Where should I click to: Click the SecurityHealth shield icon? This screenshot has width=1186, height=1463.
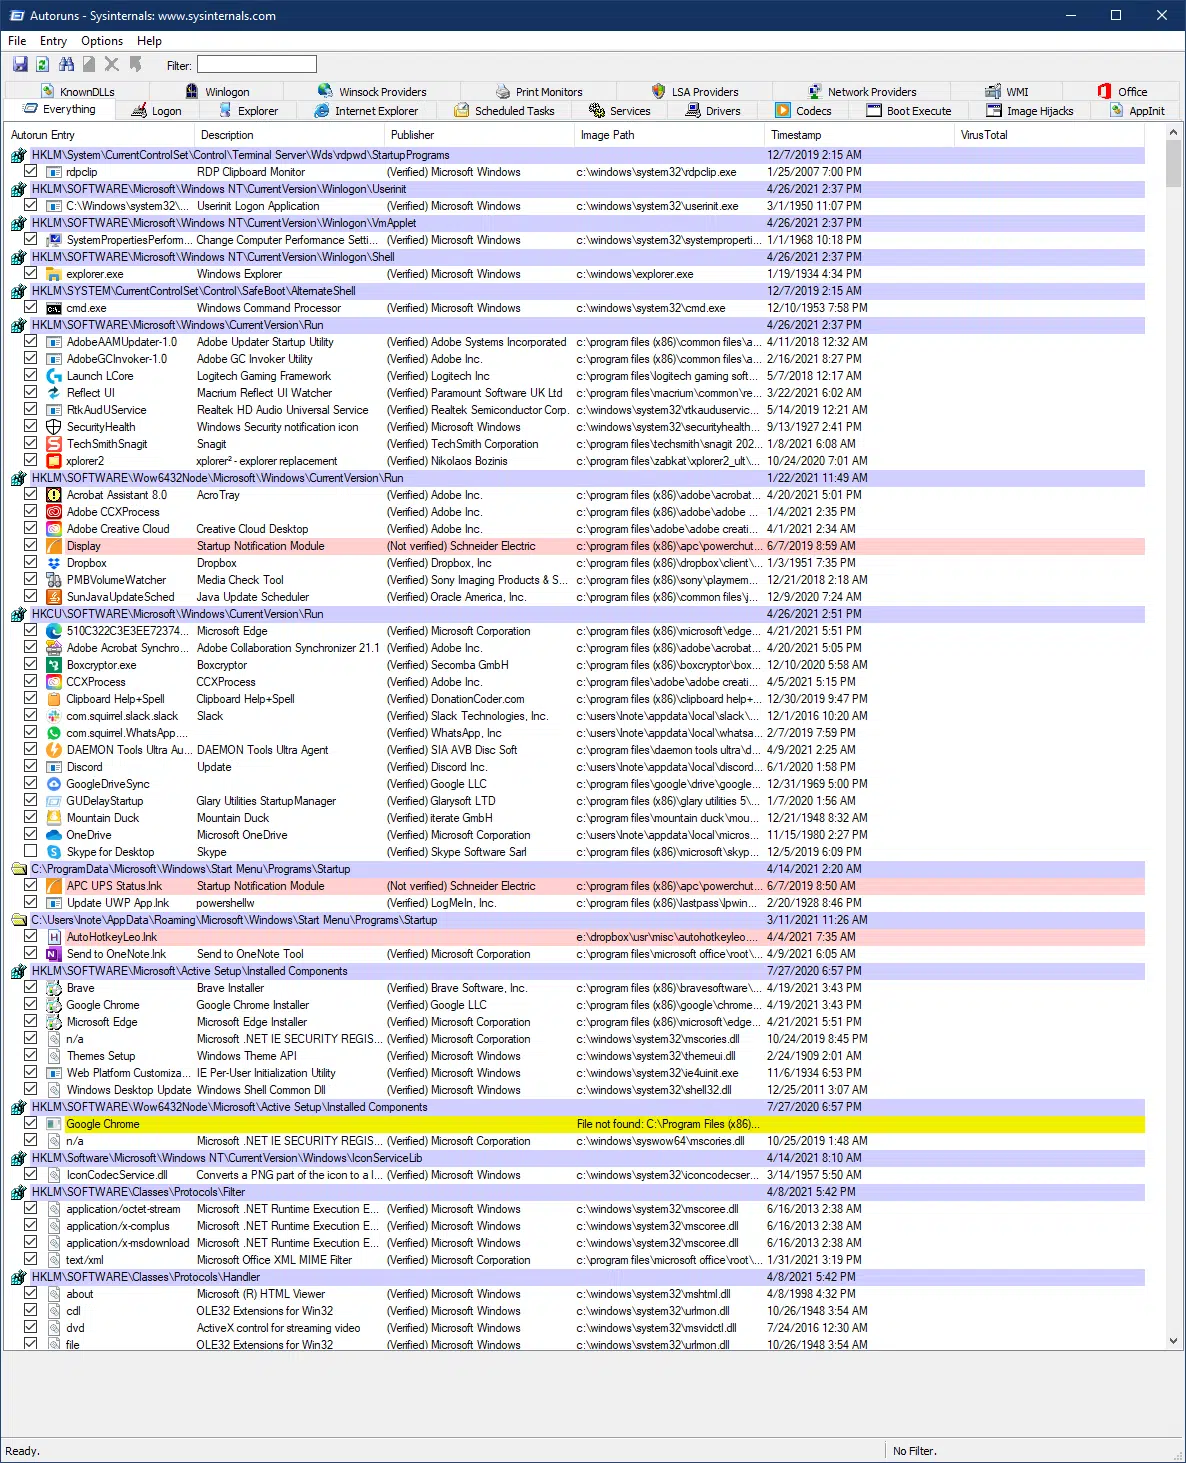(54, 427)
